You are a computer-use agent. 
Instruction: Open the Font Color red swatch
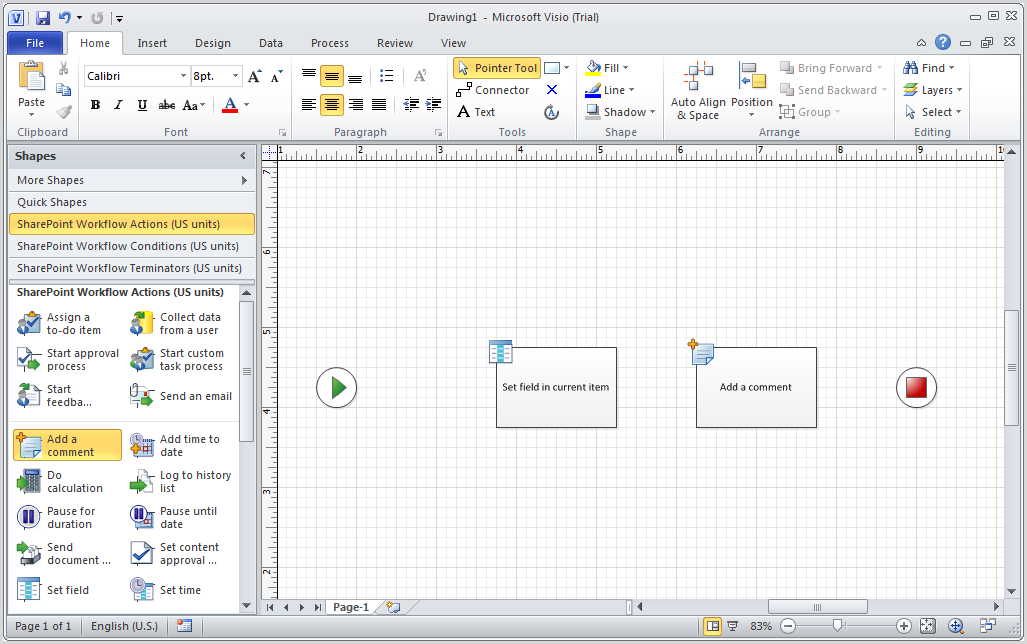tap(230, 105)
